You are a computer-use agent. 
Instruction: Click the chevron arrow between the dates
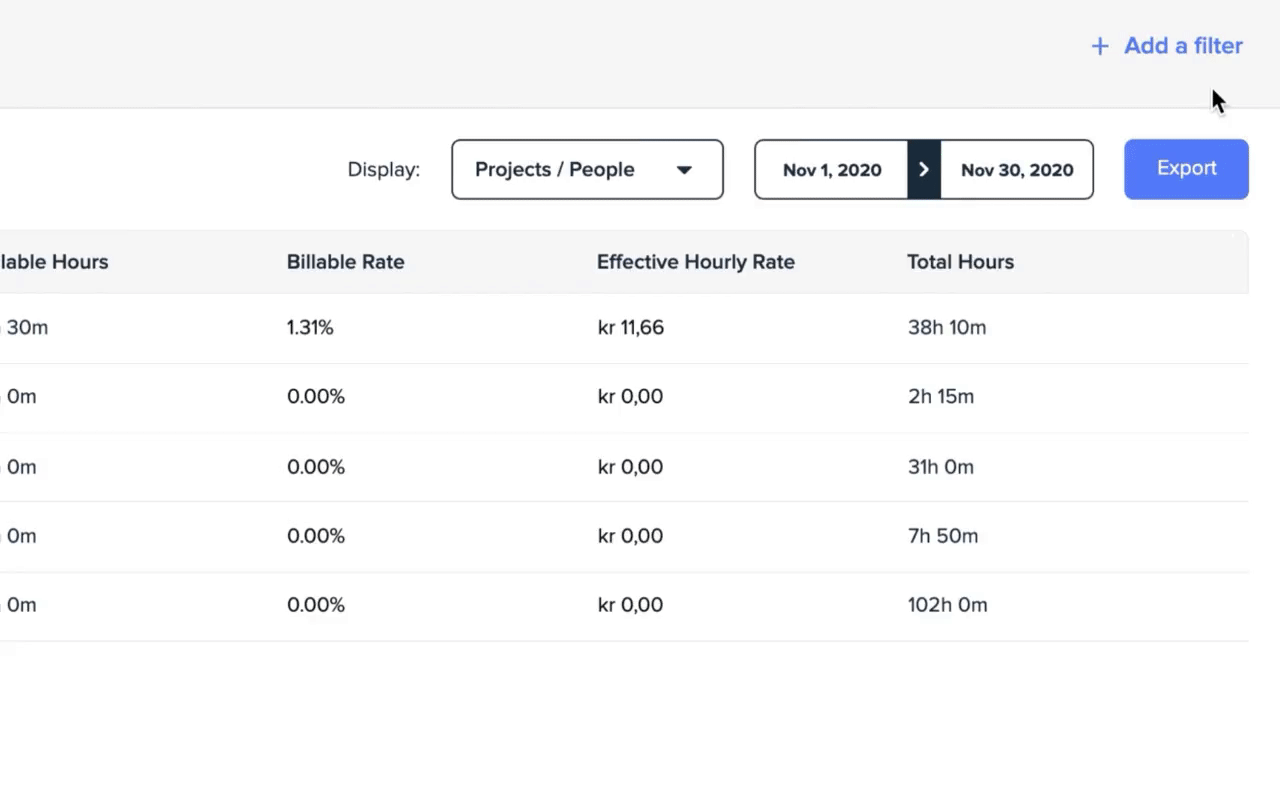click(924, 170)
